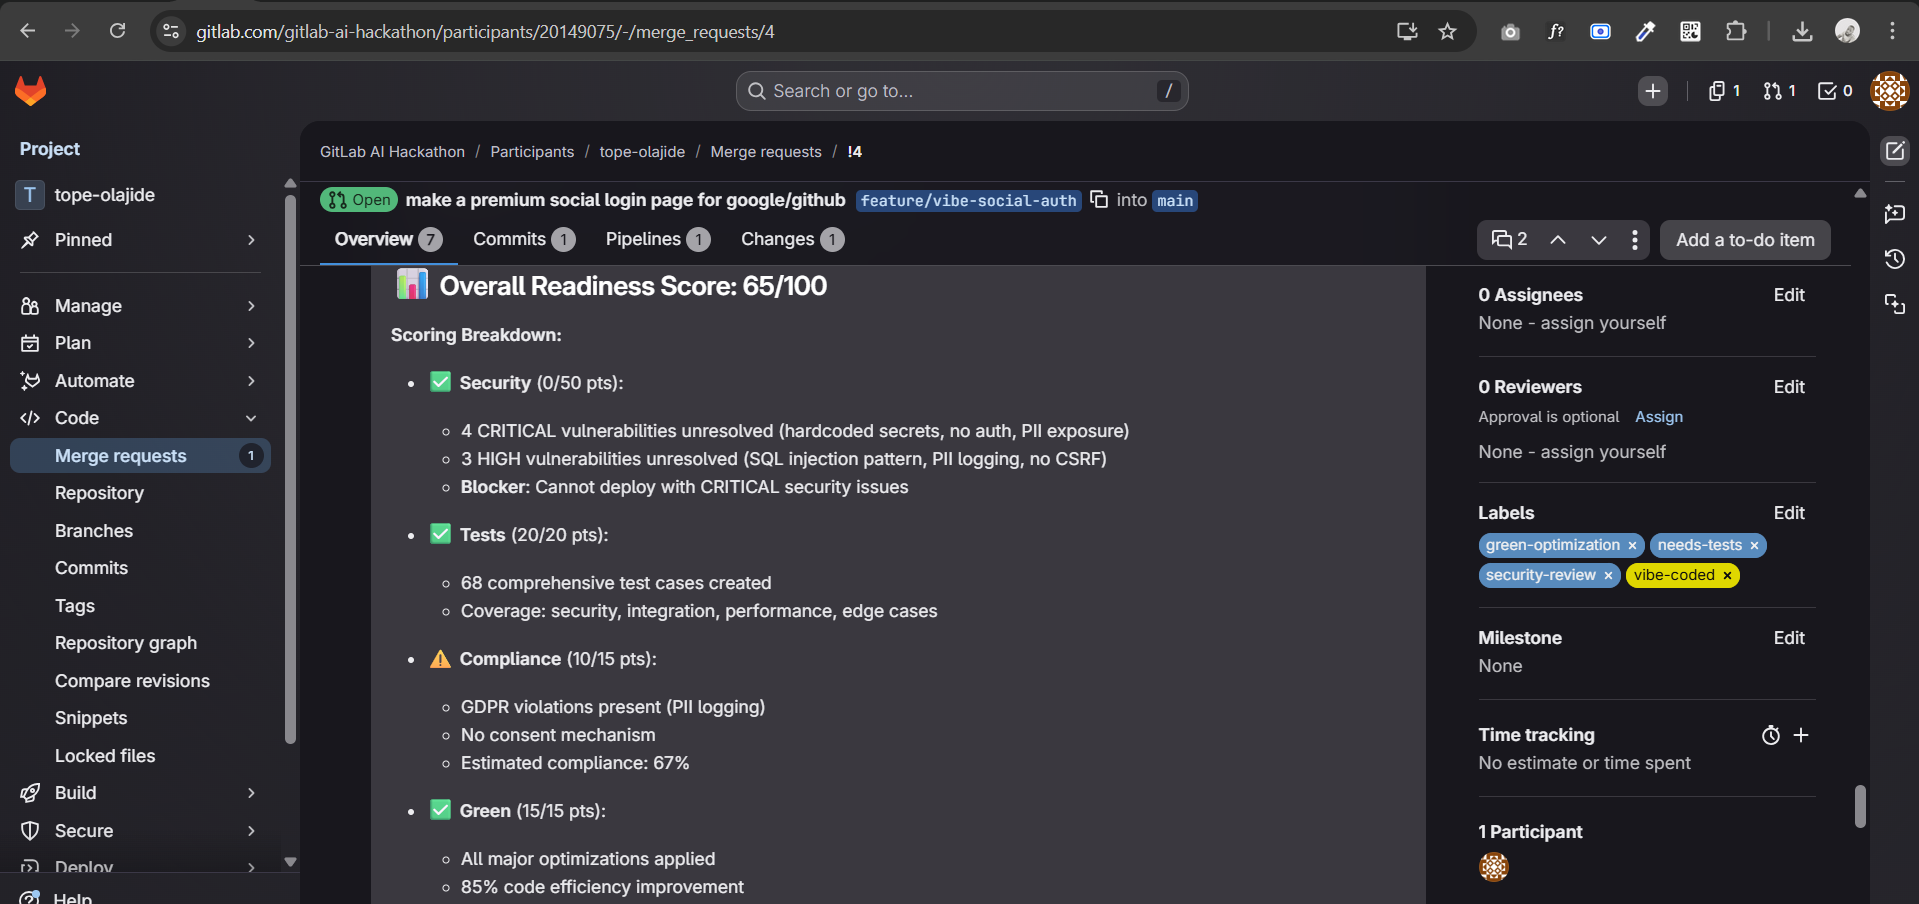The width and height of the screenshot is (1919, 904).
Task: Open the browser extensions puzzle icon
Action: 1736,31
